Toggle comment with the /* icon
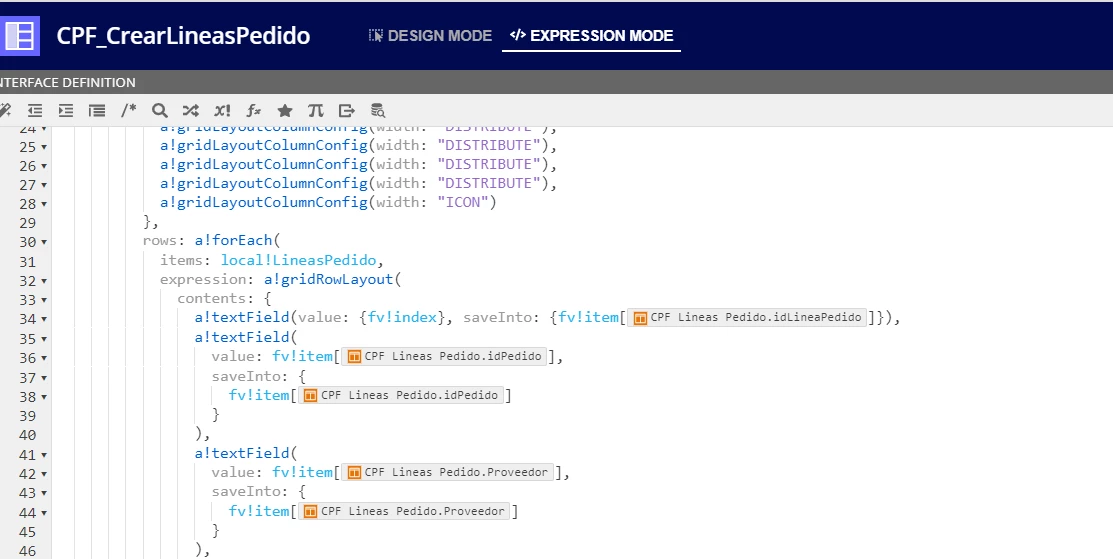The image size is (1113, 559). (128, 110)
